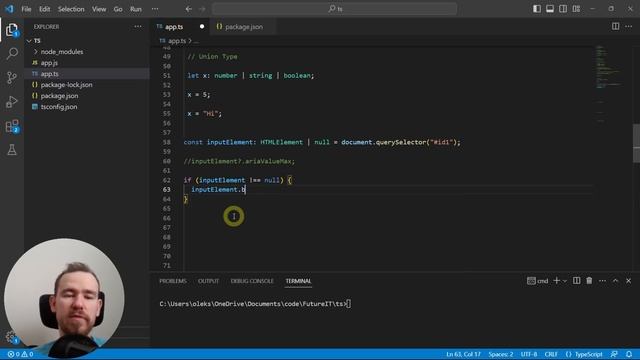
Task: Switch to the Terminal panel tab
Action: coord(298,281)
